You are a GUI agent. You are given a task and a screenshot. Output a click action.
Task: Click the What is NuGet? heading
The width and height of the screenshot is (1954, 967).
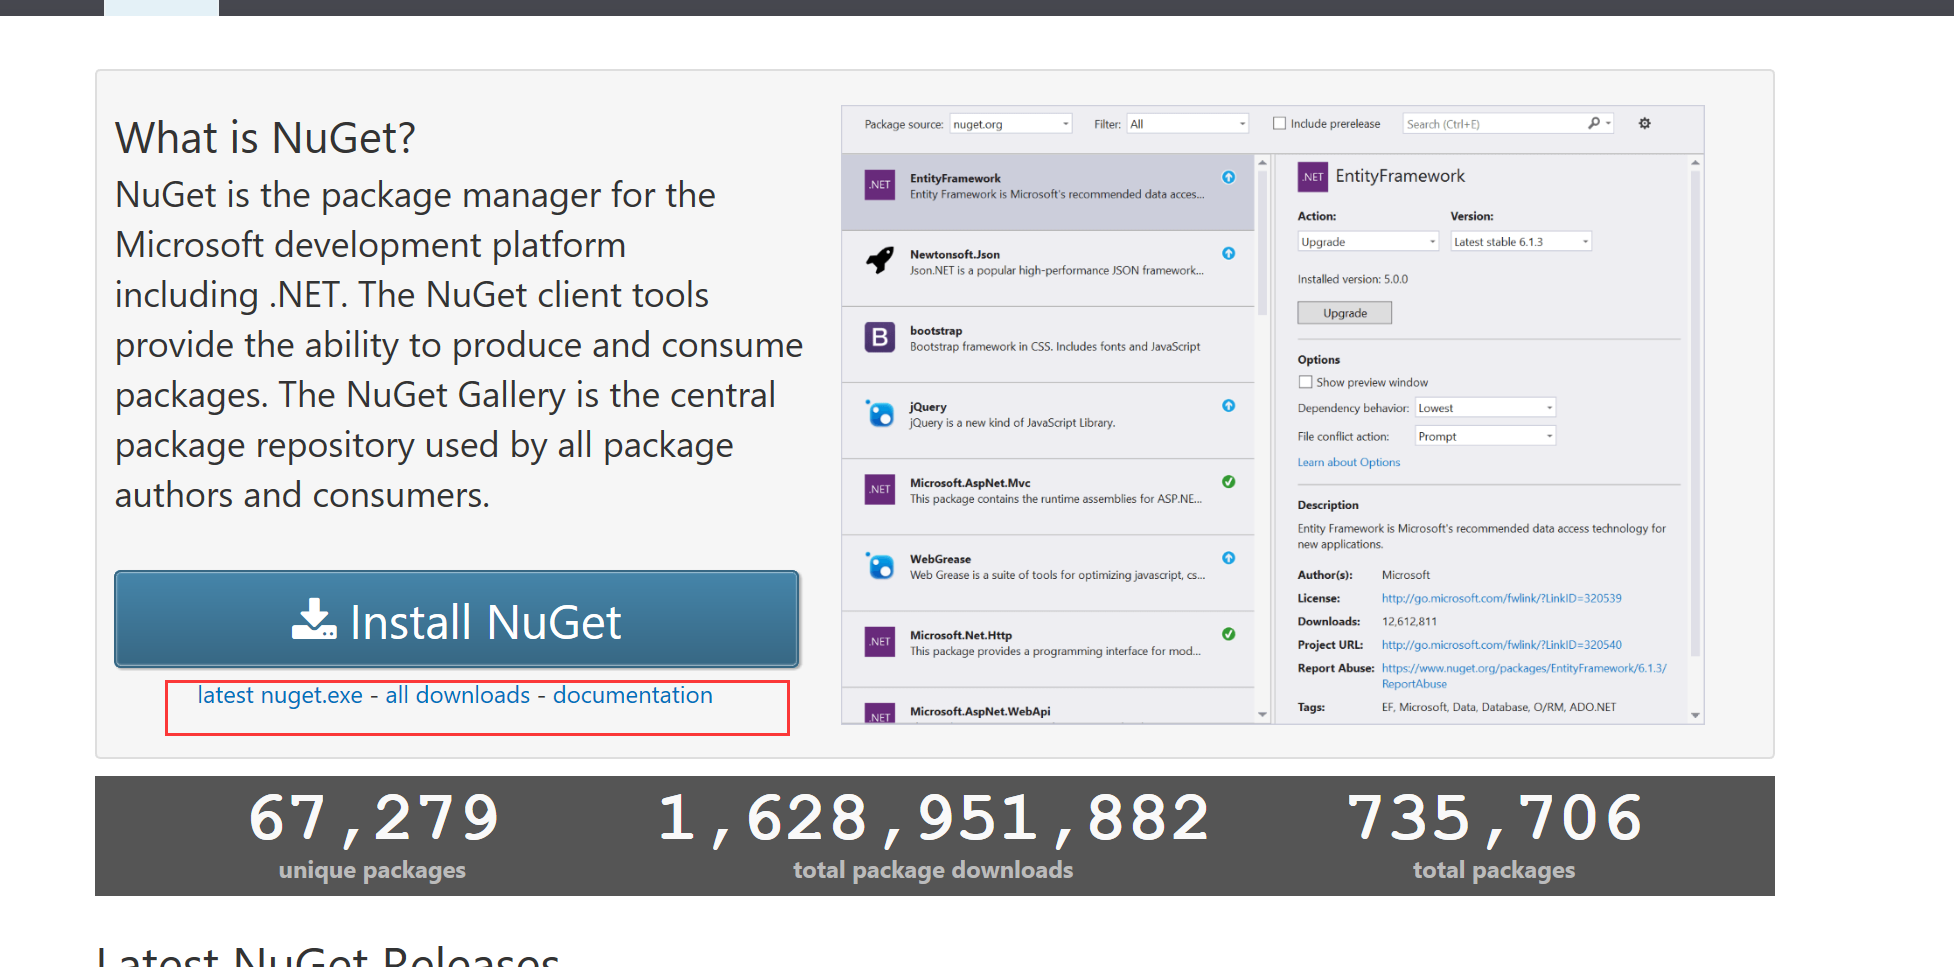pos(265,138)
